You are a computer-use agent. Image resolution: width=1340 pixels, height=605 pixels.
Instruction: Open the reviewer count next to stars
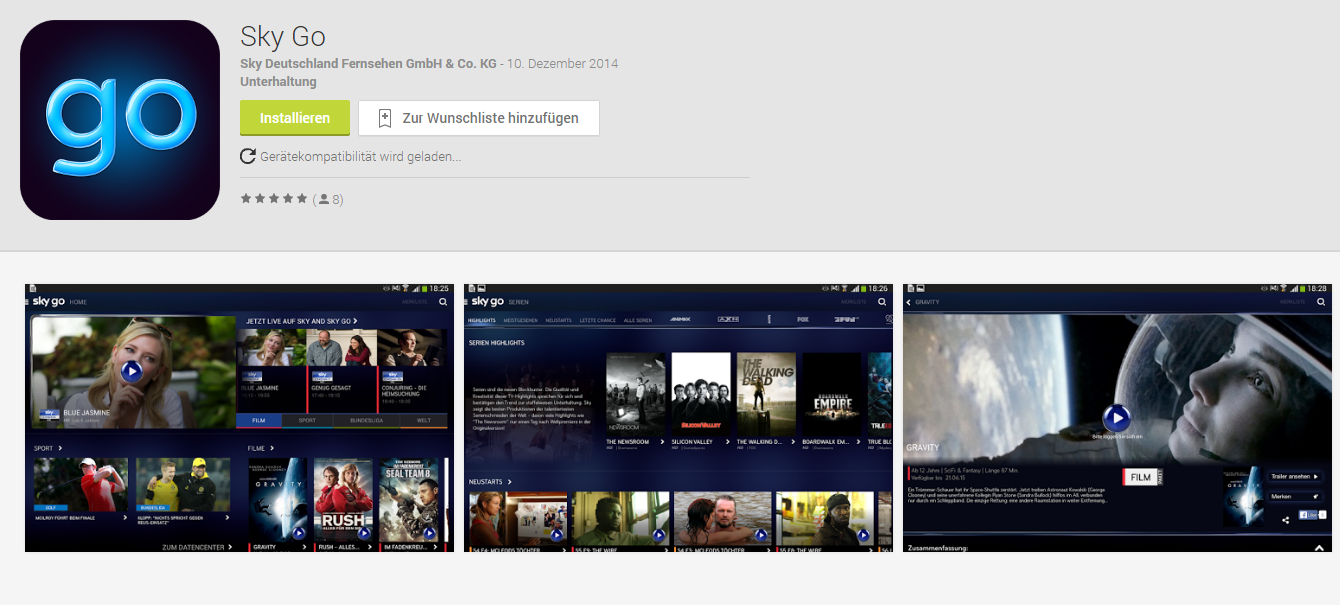330,199
